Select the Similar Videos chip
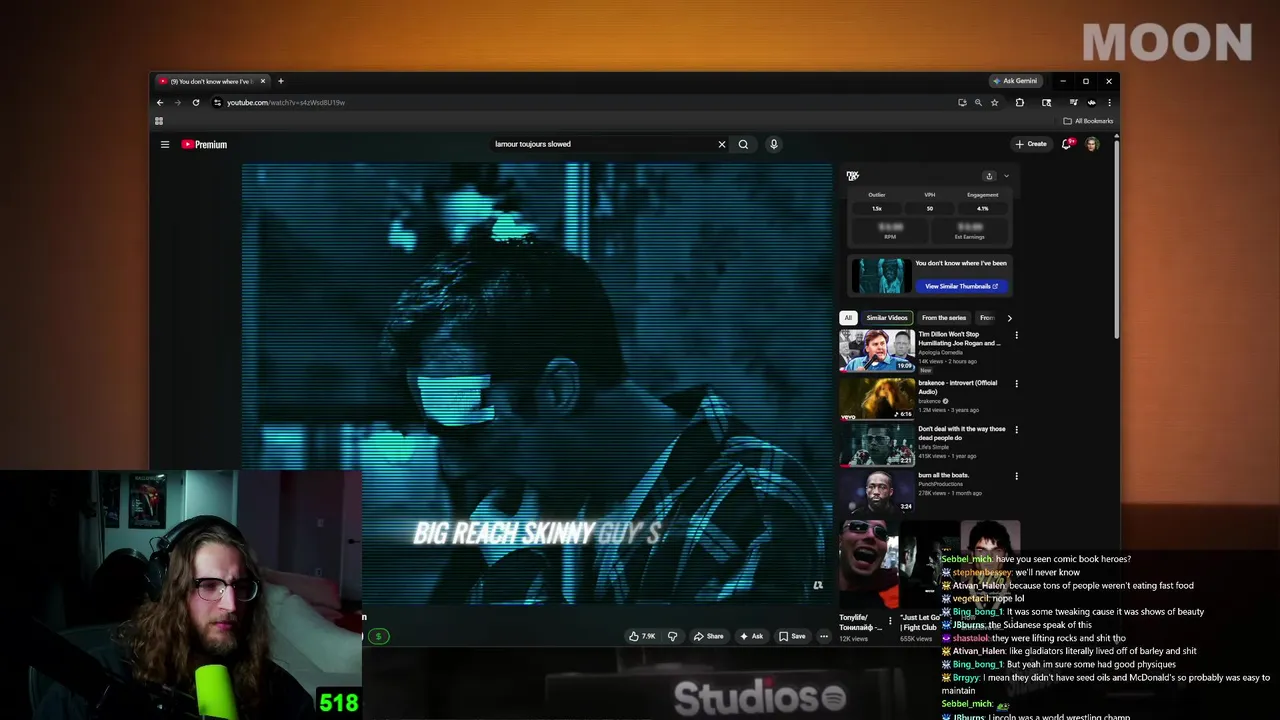This screenshot has height=720, width=1280. (x=887, y=318)
